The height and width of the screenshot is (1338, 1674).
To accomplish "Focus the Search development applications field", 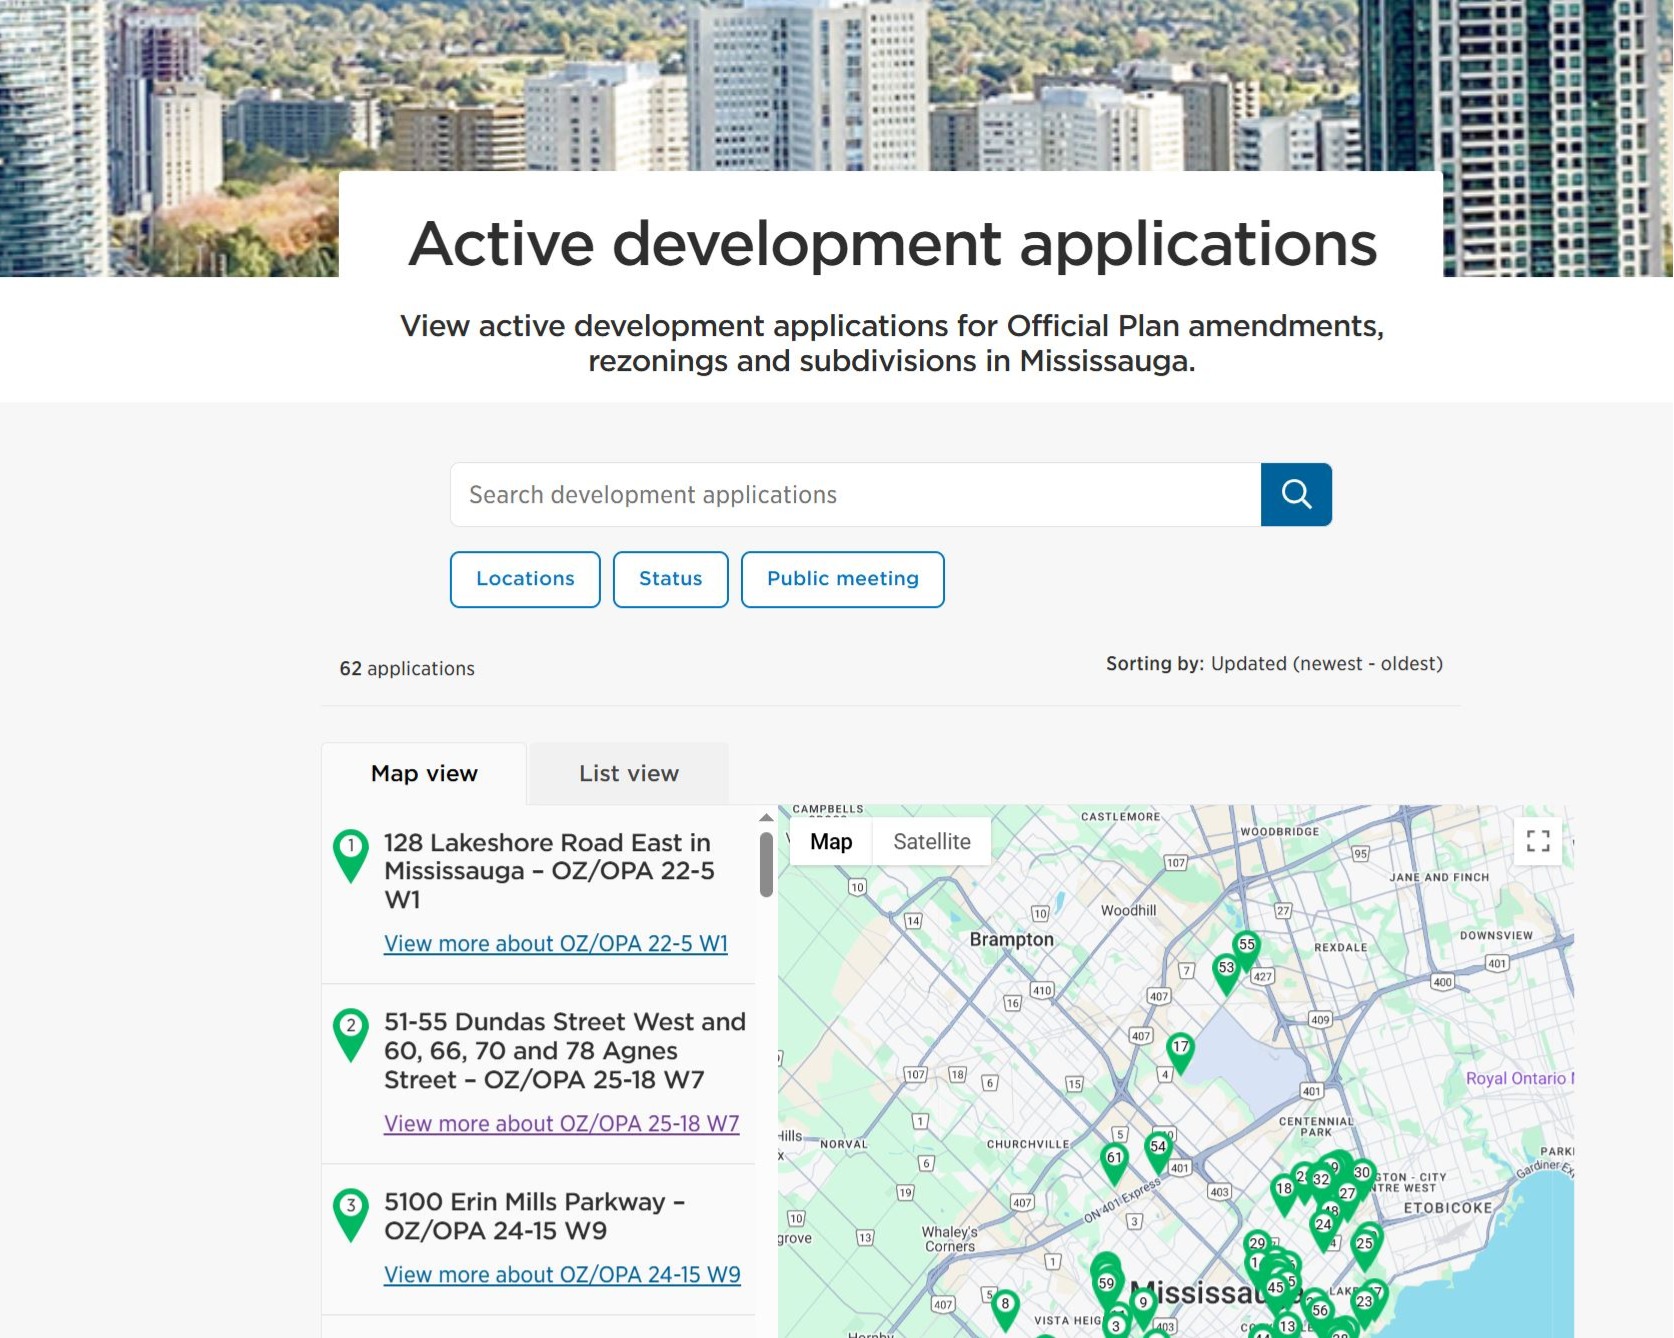I will point(855,495).
